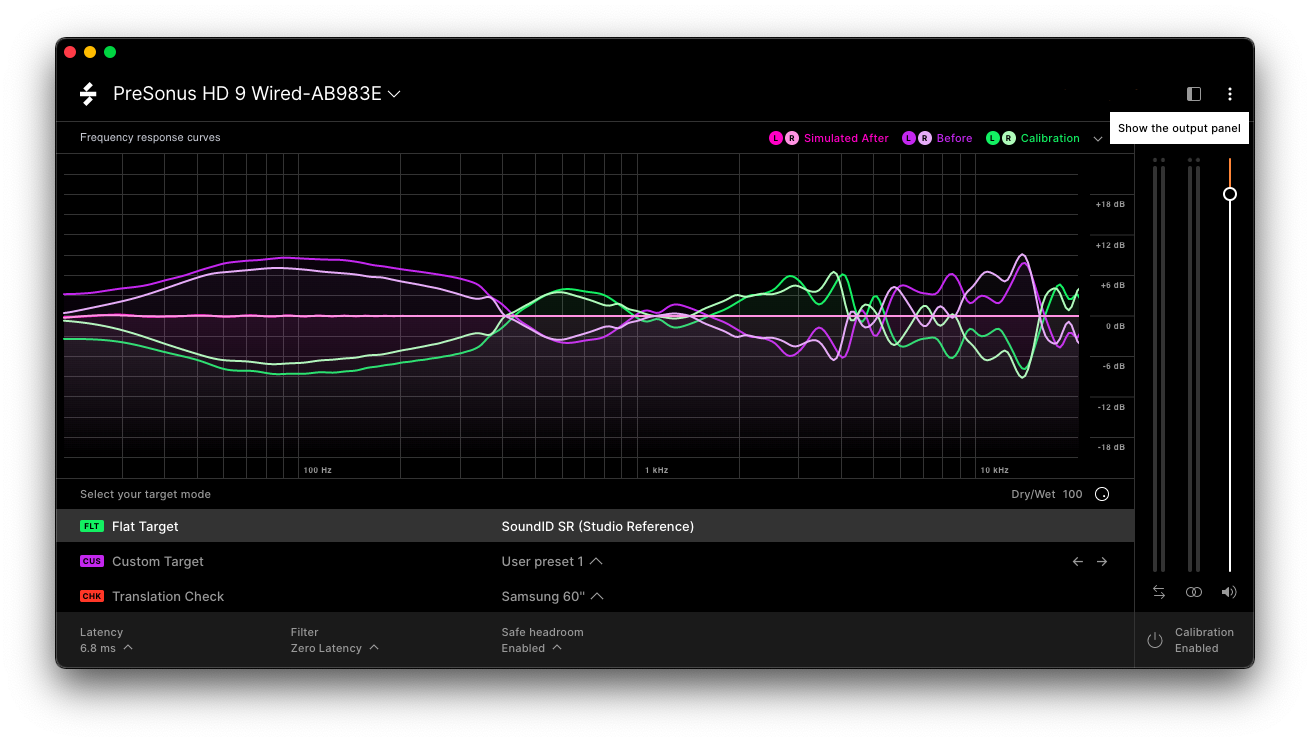Image resolution: width=1310 pixels, height=742 pixels.
Task: Expand the curve legend chevron
Action: [x=1098, y=139]
